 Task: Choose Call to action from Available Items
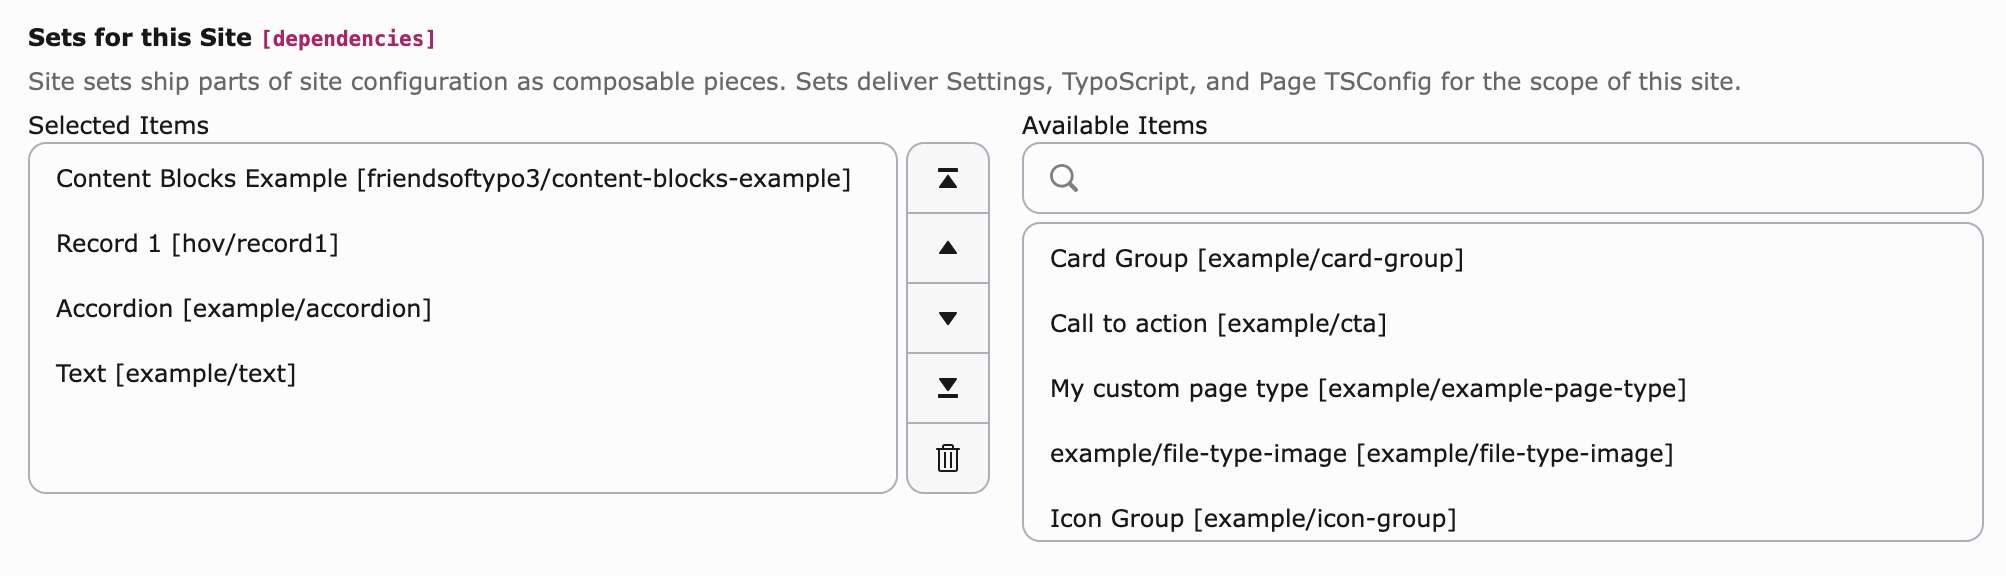(x=1218, y=323)
